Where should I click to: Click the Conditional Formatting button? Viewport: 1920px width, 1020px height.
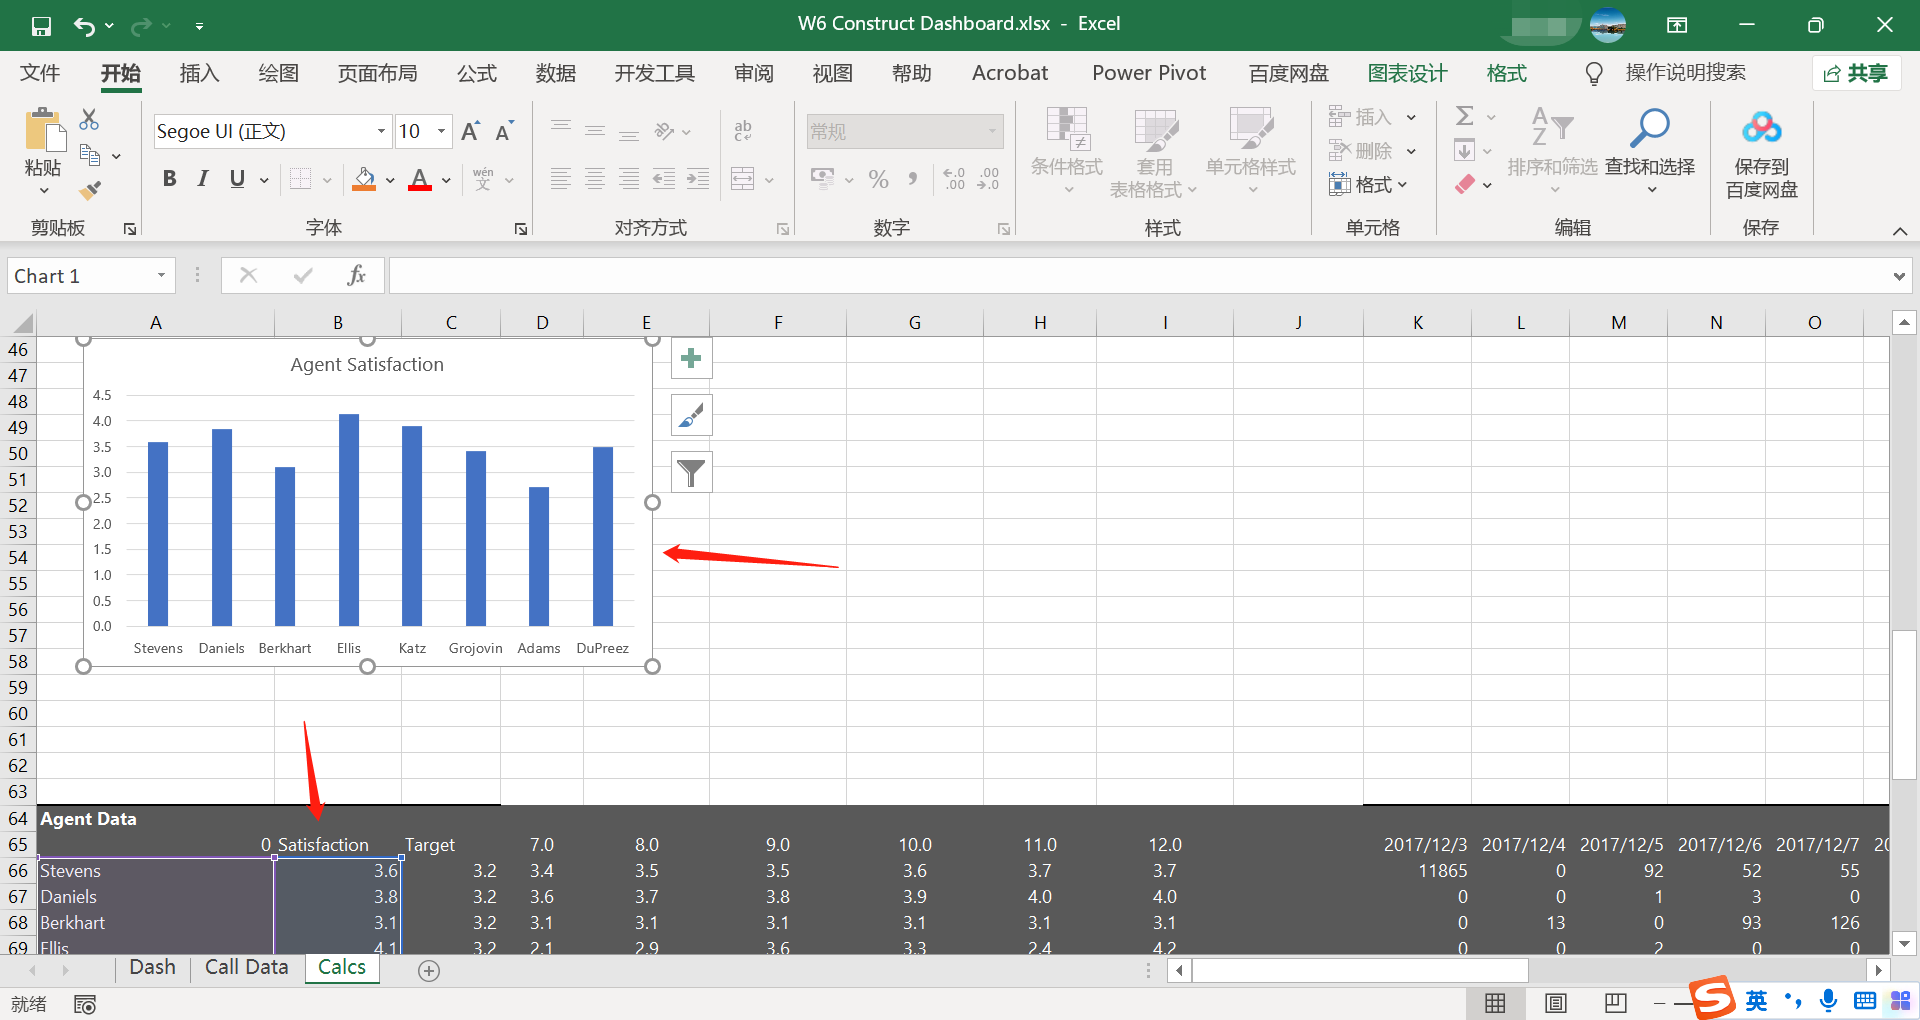1067,151
